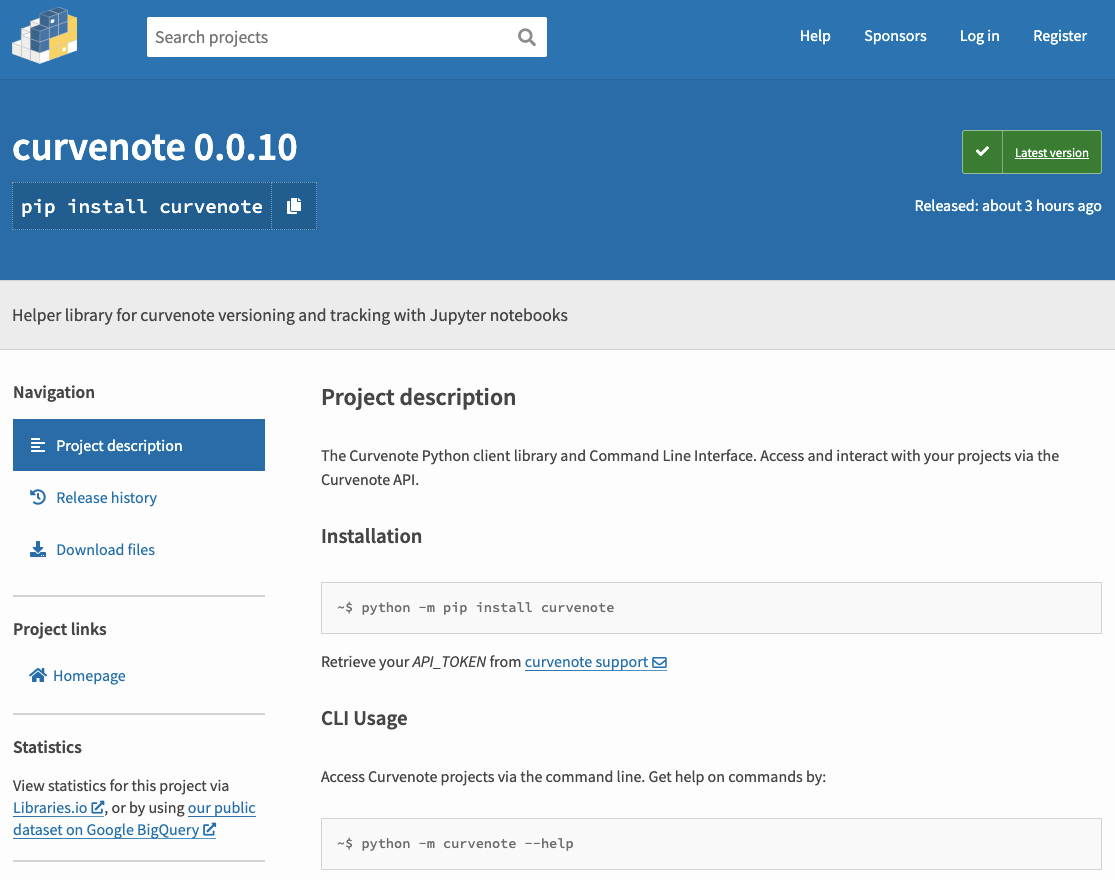The width and height of the screenshot is (1115, 880).
Task: Click the API_TOKEN italic text
Action: pos(449,662)
